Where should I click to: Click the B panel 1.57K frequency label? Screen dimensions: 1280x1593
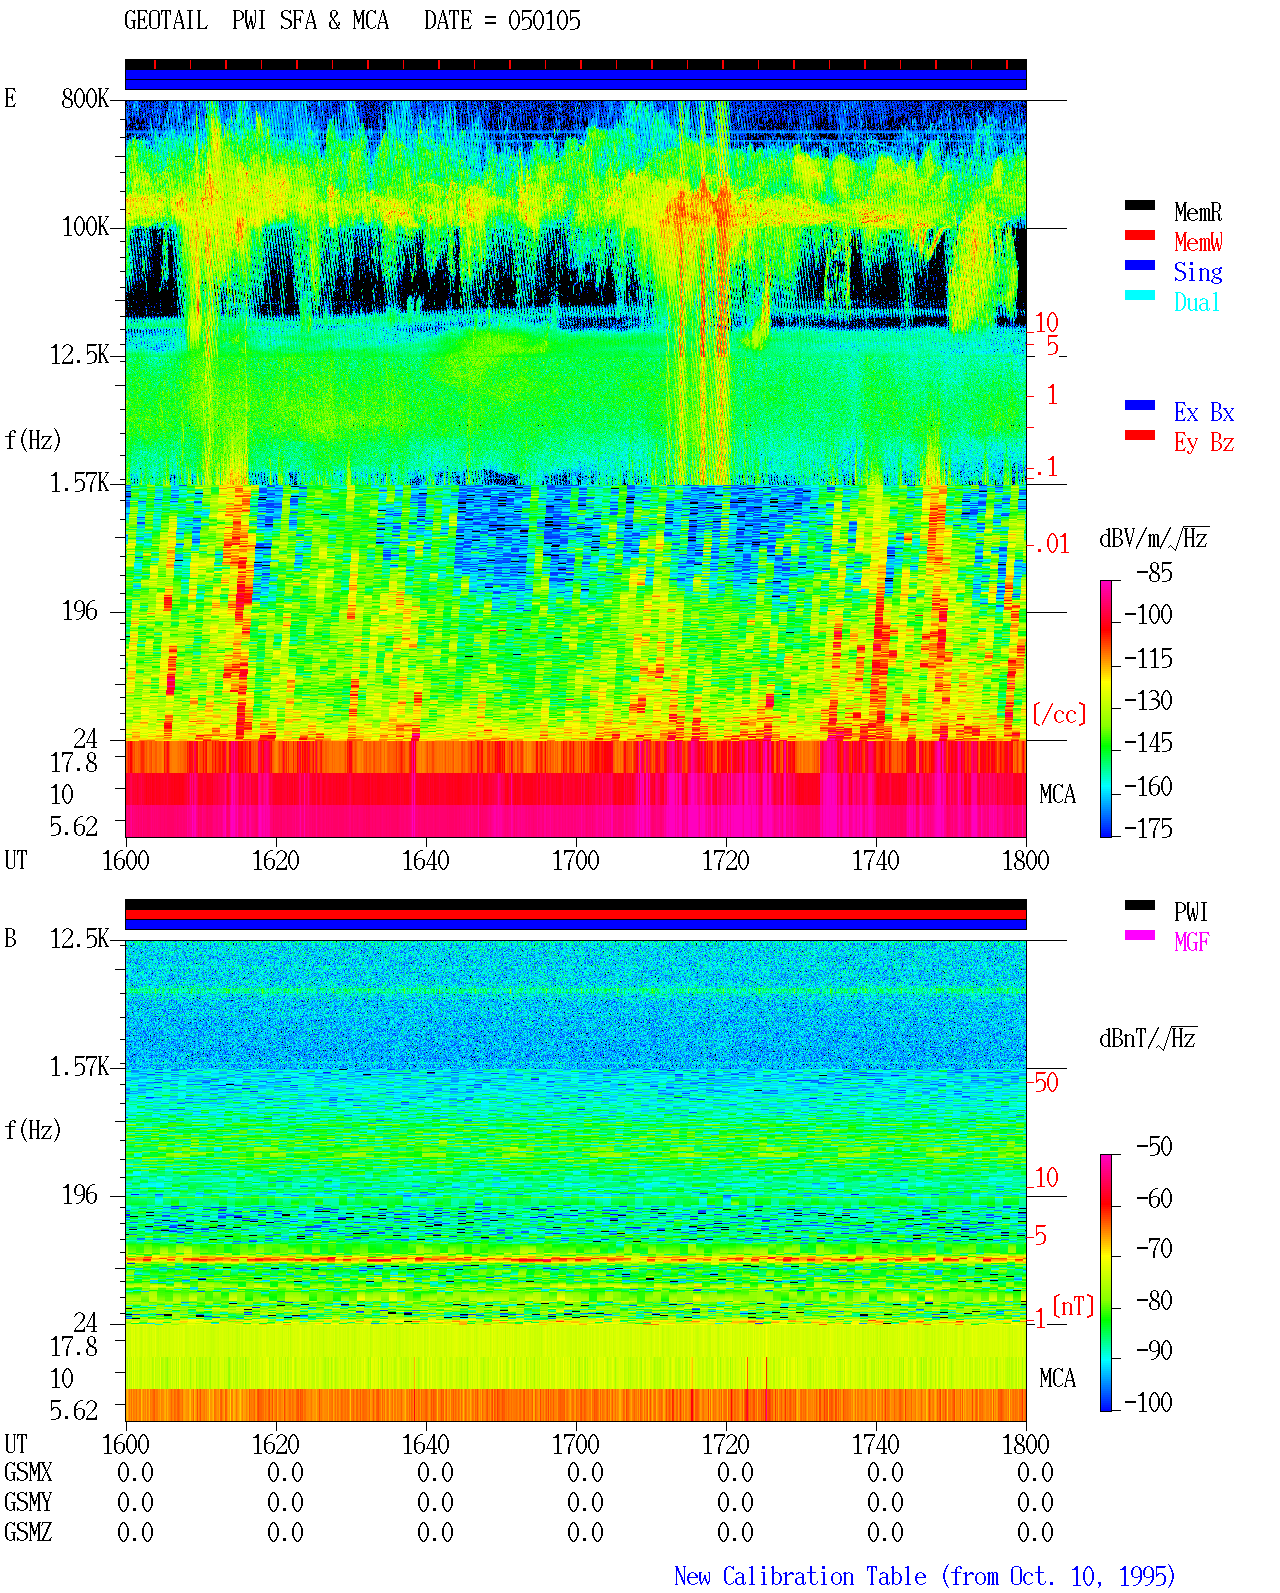point(79,1067)
